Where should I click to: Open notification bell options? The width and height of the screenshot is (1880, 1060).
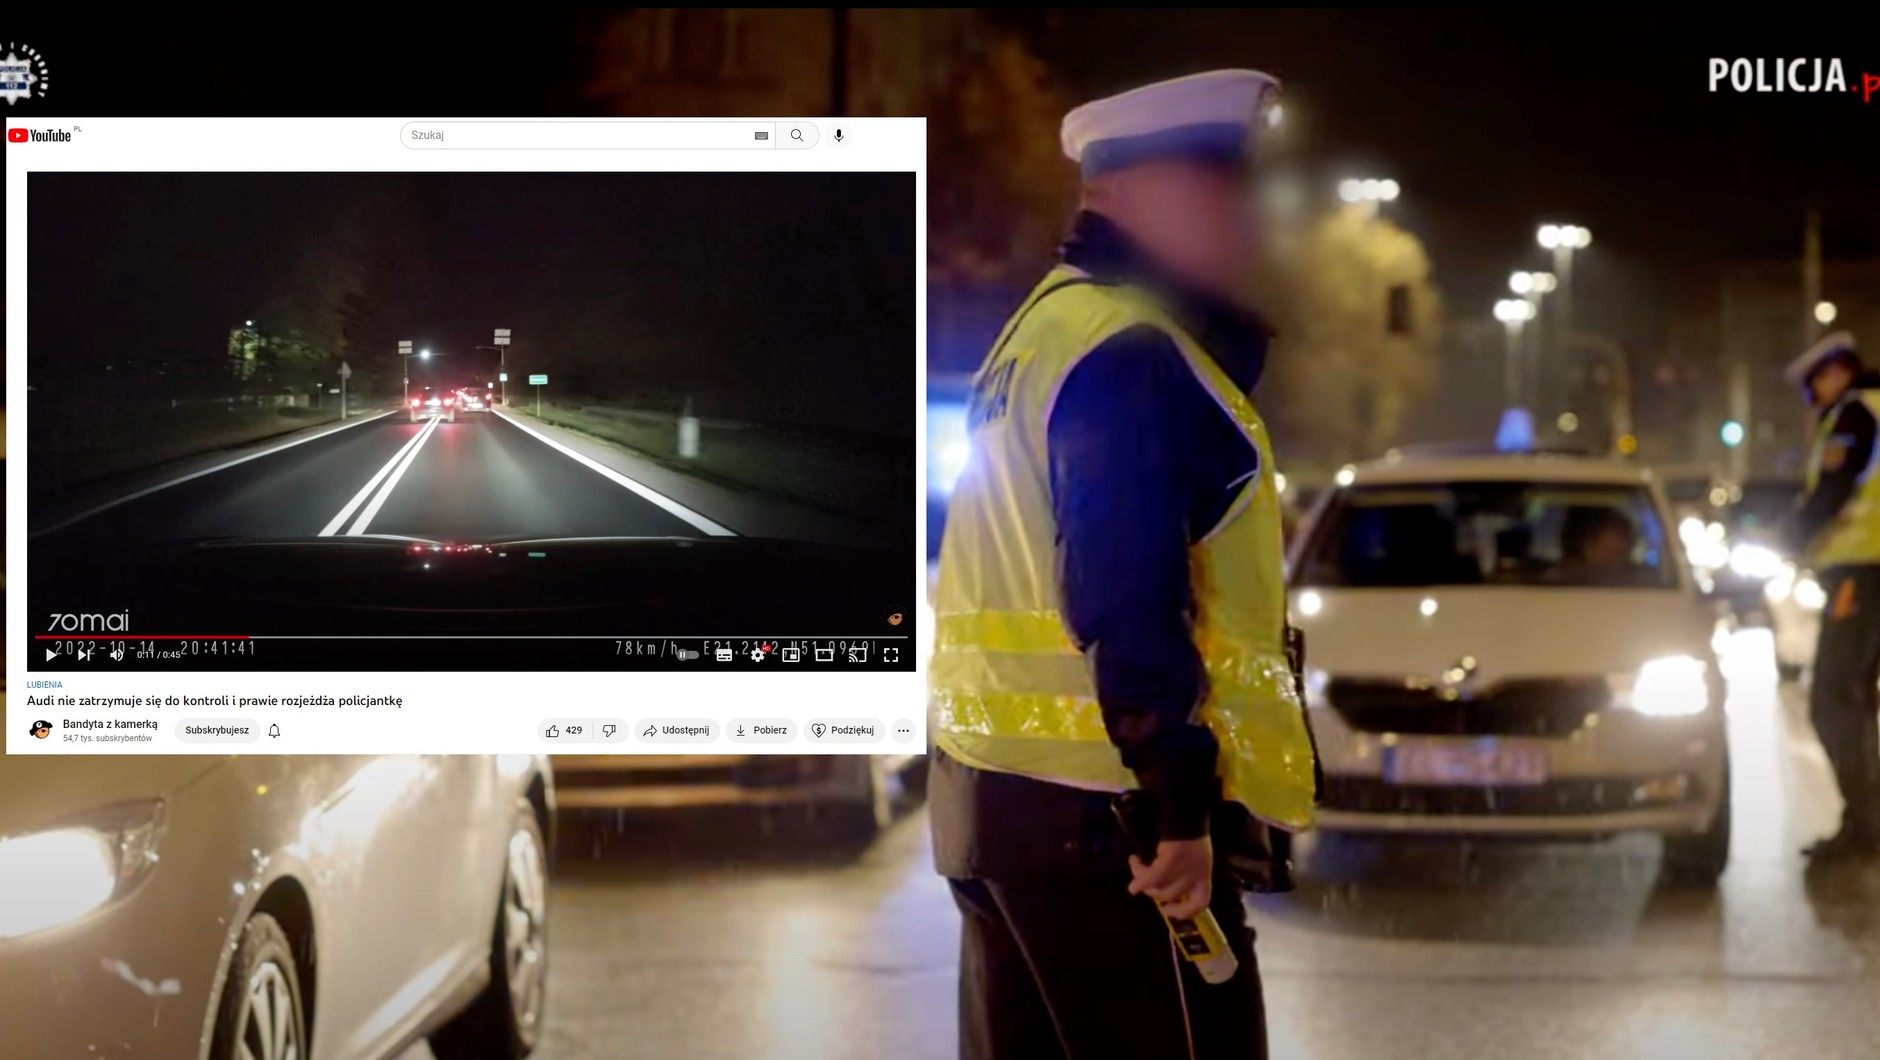click(x=274, y=731)
